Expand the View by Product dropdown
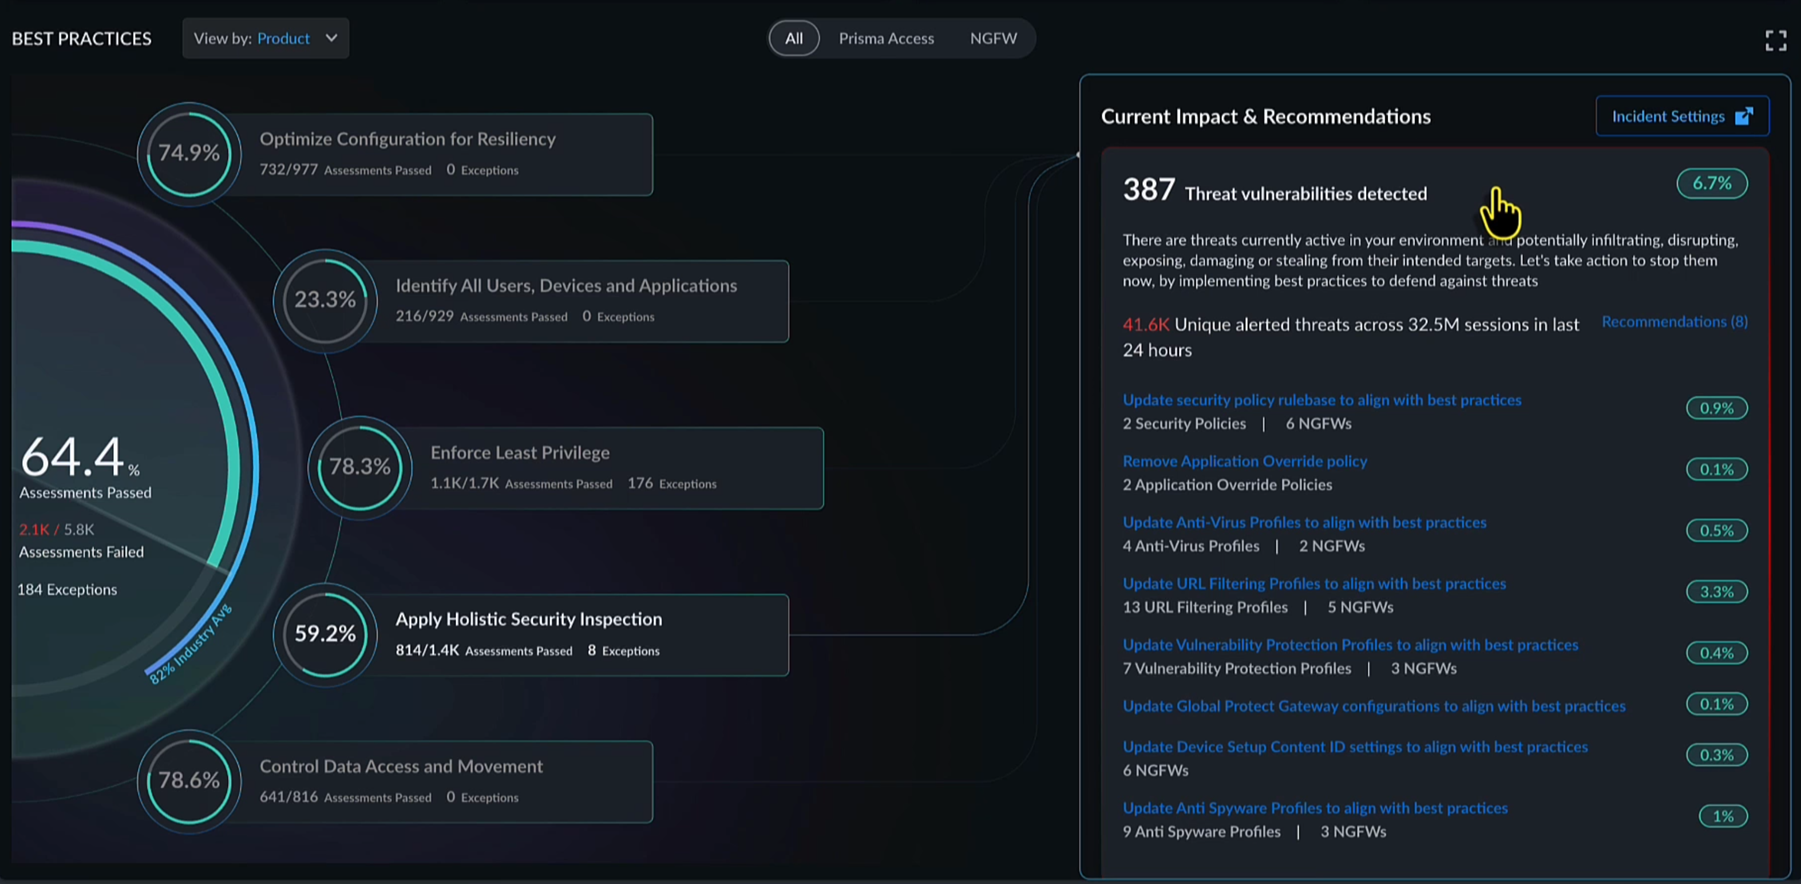Screen dimensions: 1801x884 coord(265,38)
